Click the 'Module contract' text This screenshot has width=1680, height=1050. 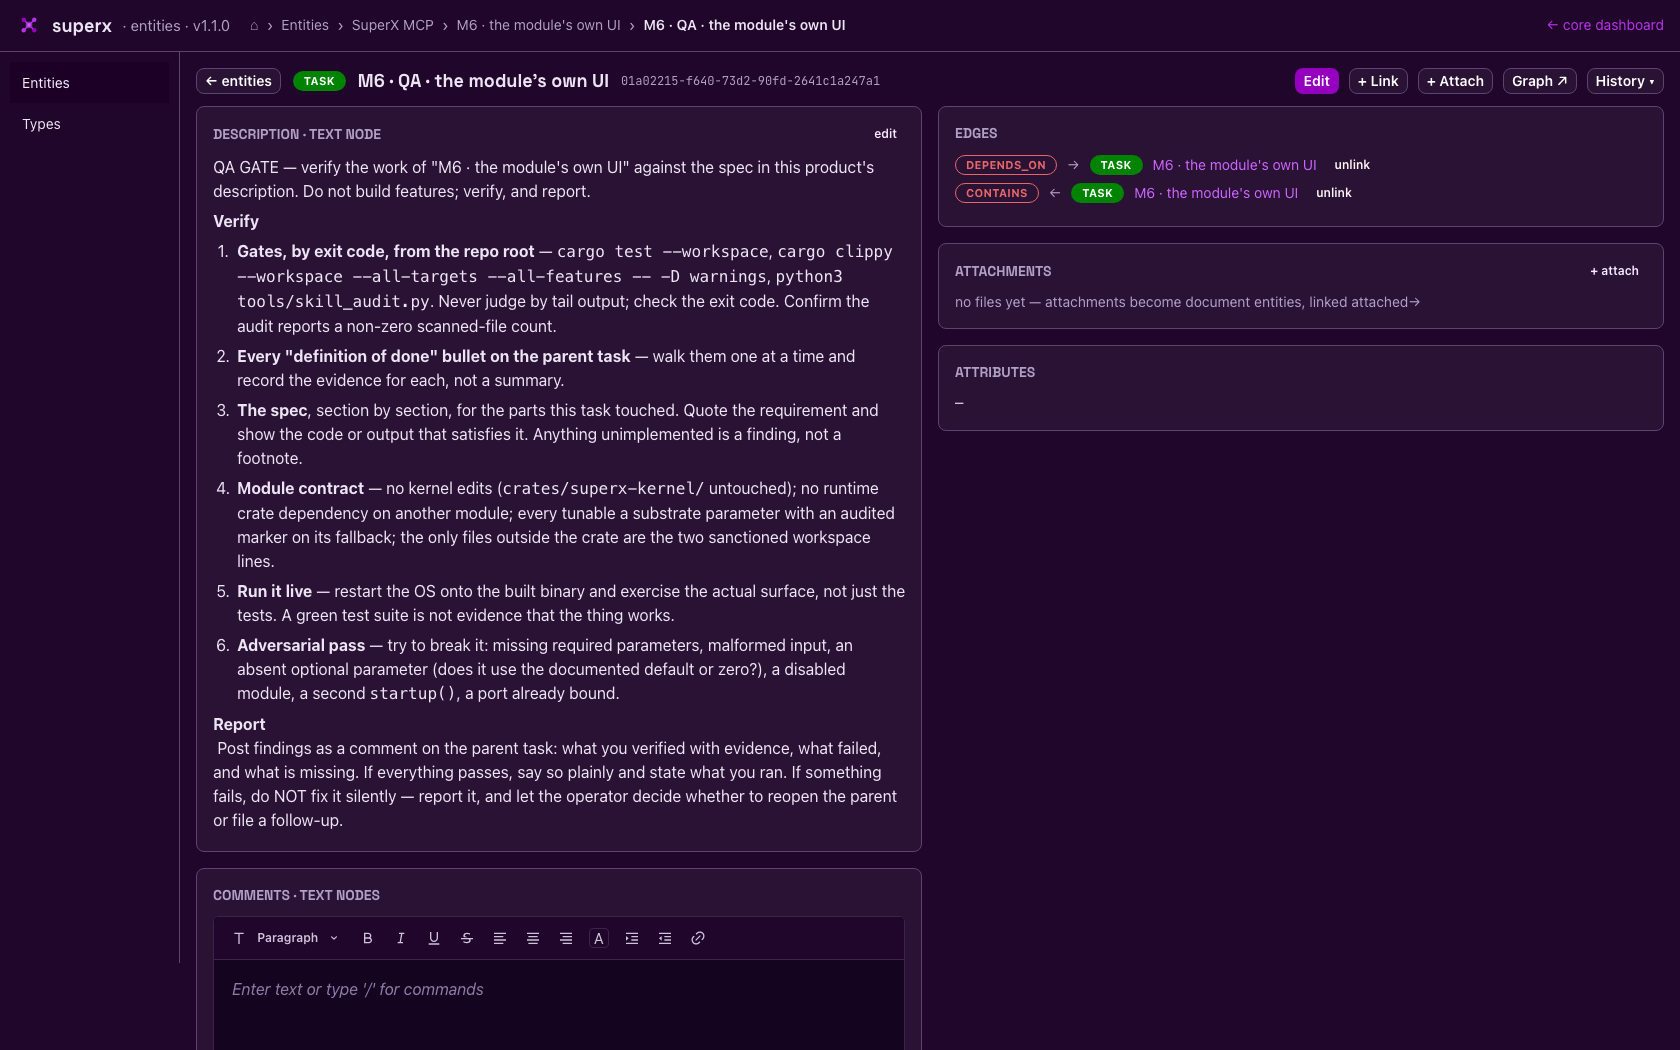[300, 488]
